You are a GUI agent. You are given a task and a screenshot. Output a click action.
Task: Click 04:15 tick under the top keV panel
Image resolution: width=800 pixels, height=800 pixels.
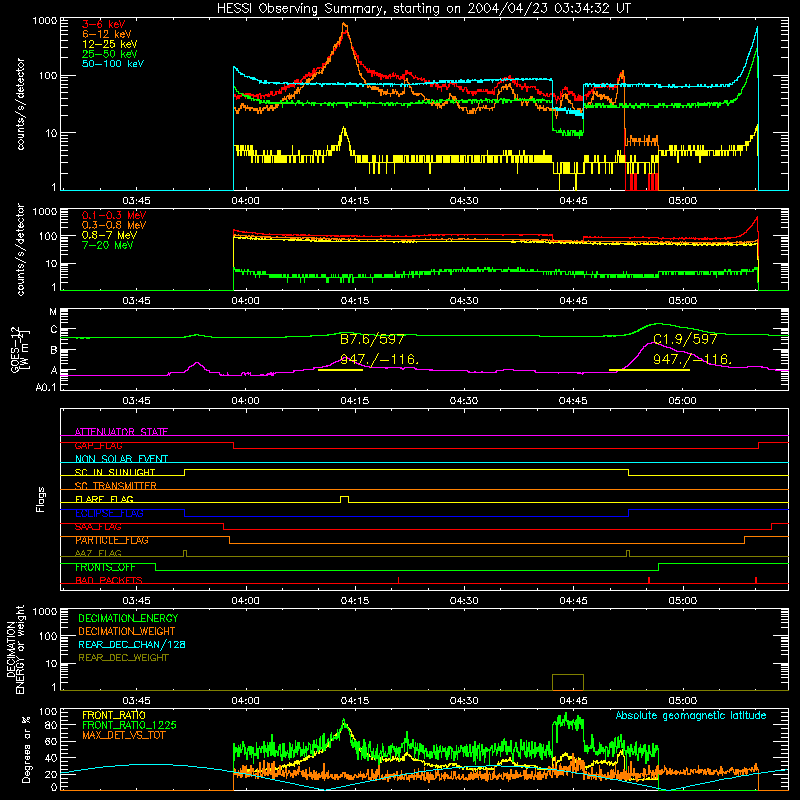[355, 201]
